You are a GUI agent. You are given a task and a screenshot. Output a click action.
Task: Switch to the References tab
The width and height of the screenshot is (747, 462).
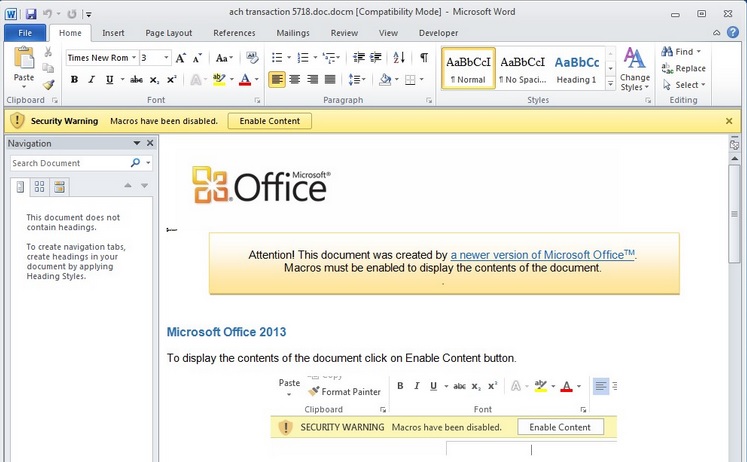pyautogui.click(x=234, y=33)
